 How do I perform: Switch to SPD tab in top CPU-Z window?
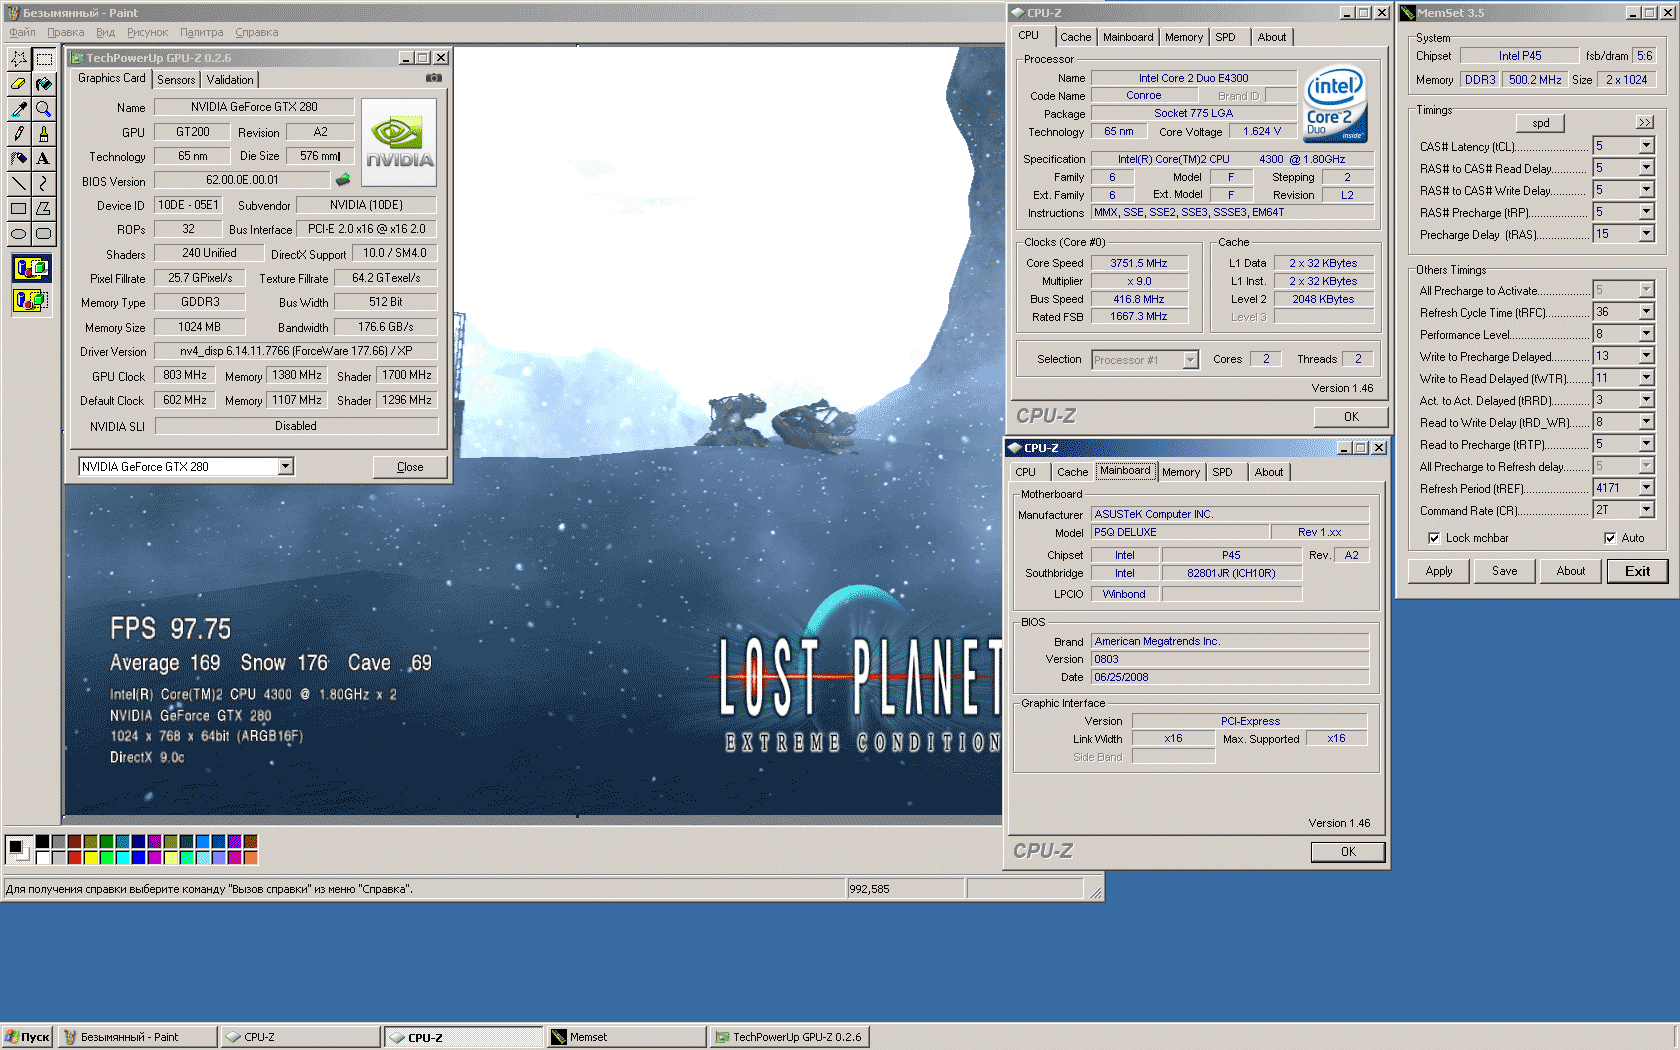(1225, 37)
